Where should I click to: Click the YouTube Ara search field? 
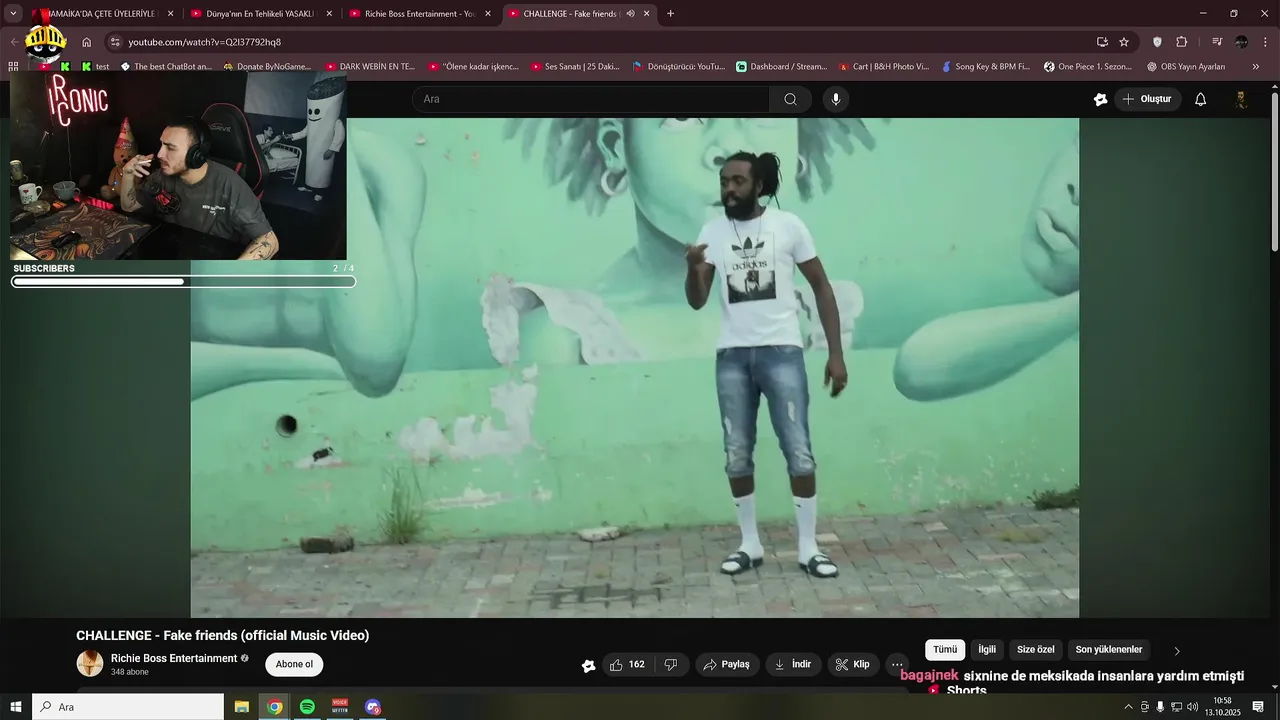[591, 99]
